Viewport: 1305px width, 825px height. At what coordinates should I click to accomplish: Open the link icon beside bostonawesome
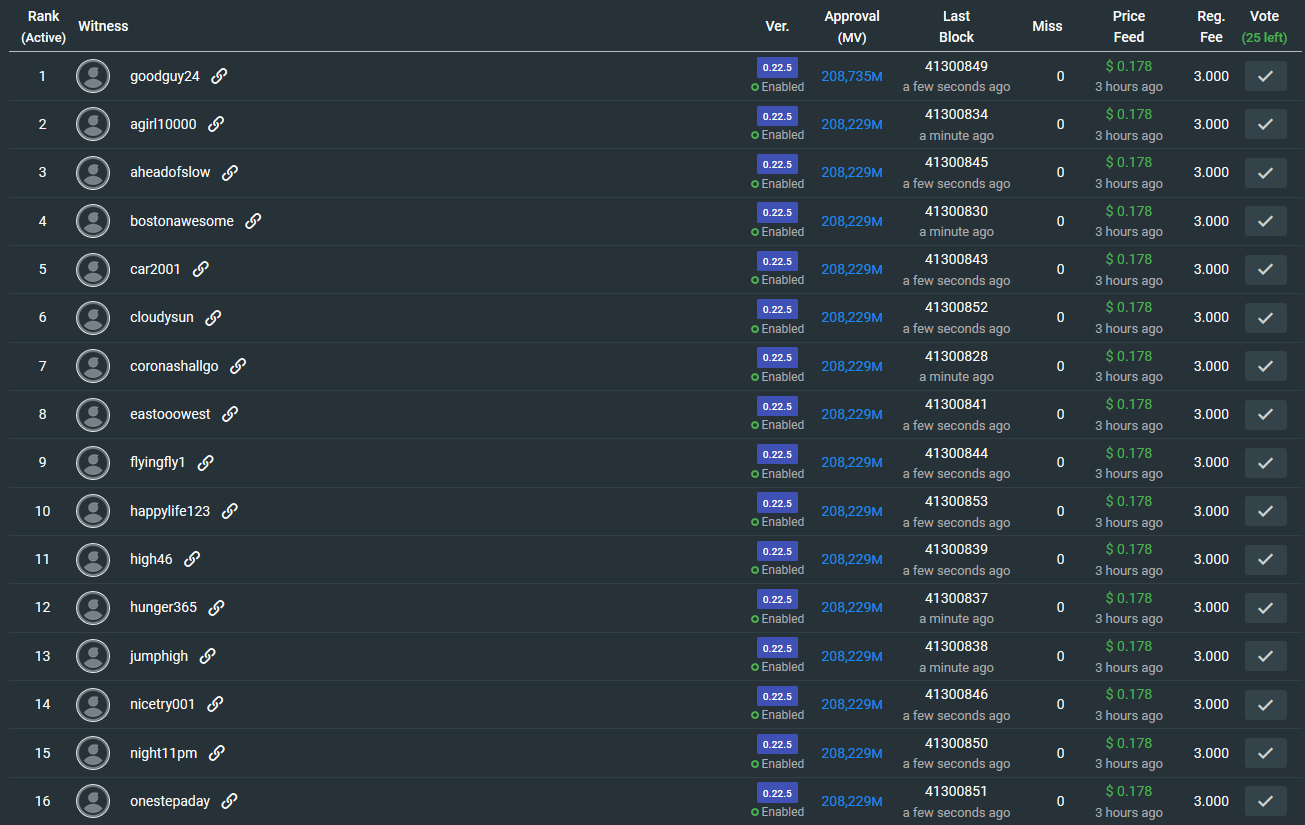point(253,221)
